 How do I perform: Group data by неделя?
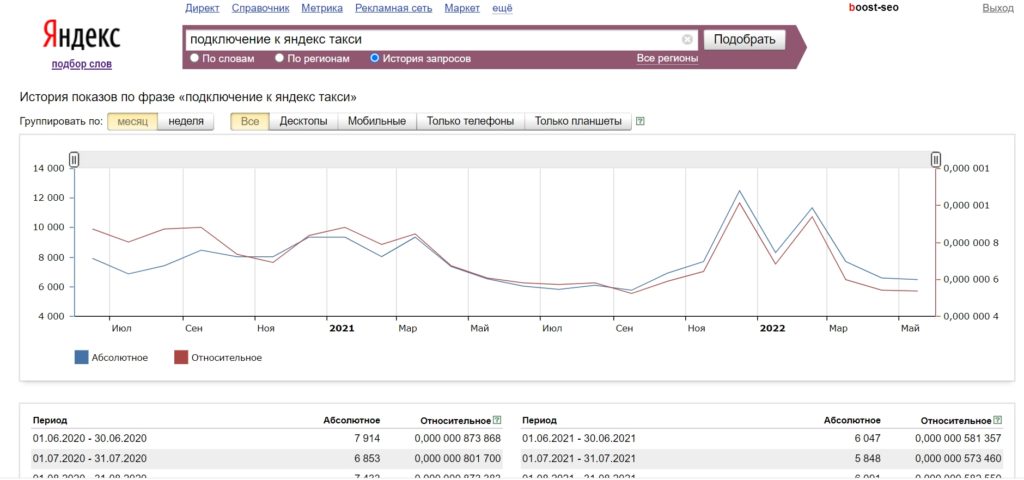(186, 121)
